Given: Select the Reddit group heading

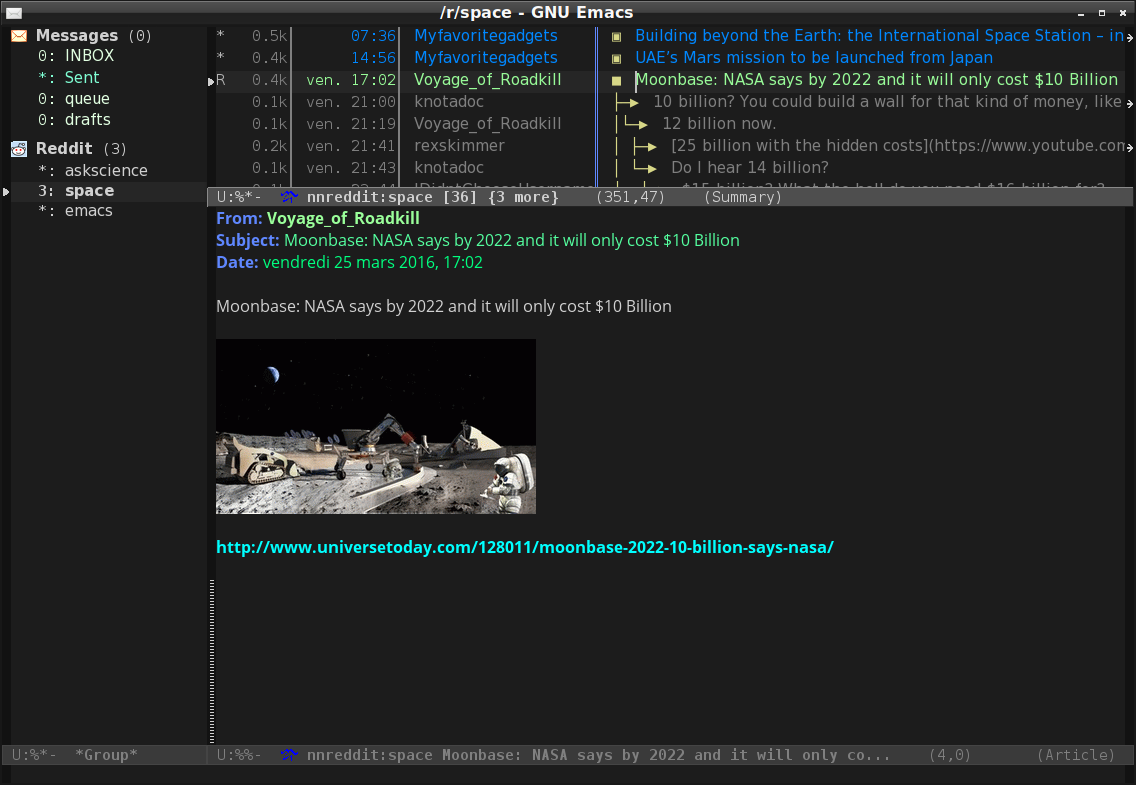Looking at the screenshot, I should click(x=64, y=148).
